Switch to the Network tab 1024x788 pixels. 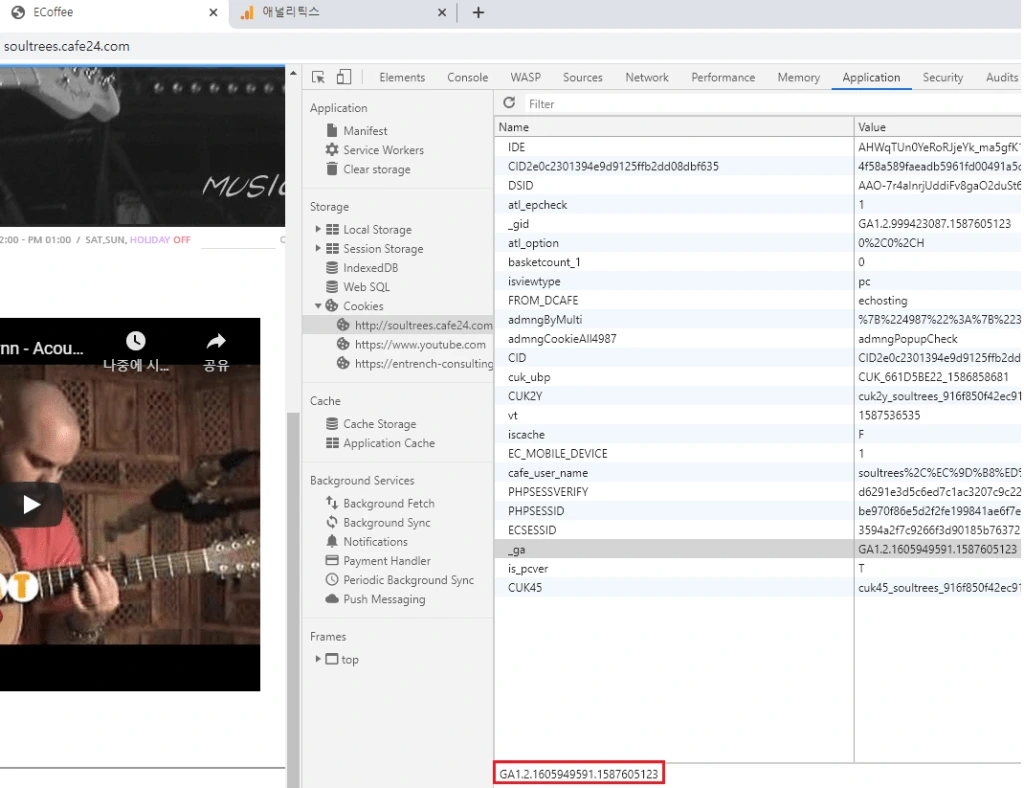tap(647, 77)
